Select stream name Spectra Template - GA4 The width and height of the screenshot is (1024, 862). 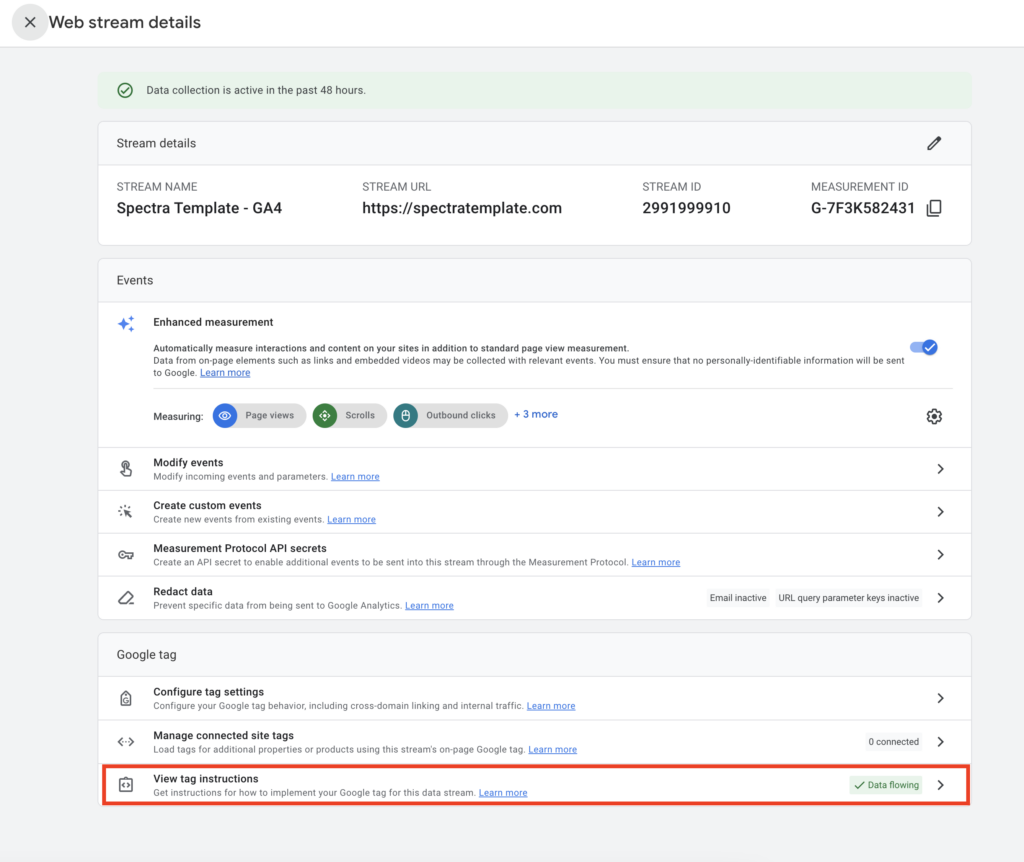point(199,208)
